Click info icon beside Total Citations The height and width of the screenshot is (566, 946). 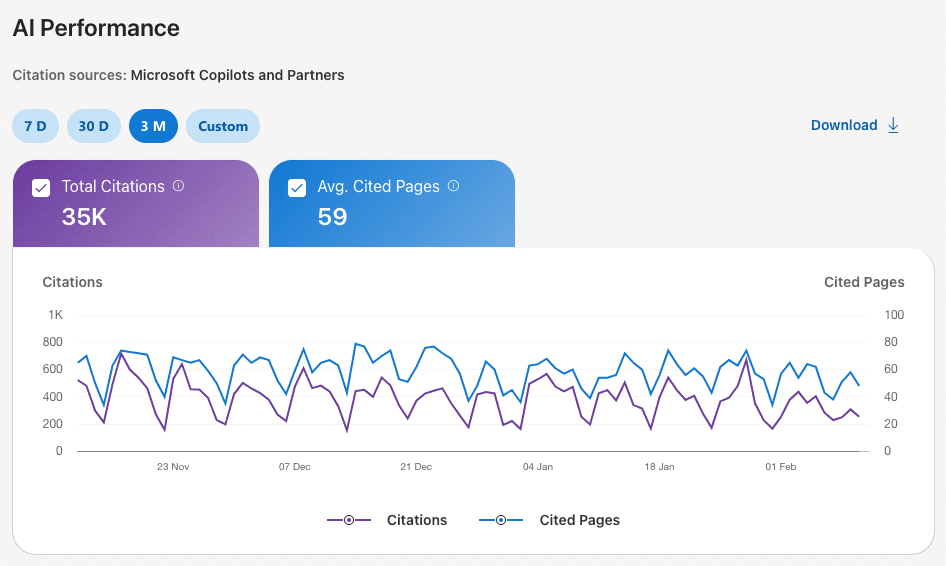pyautogui.click(x=179, y=186)
